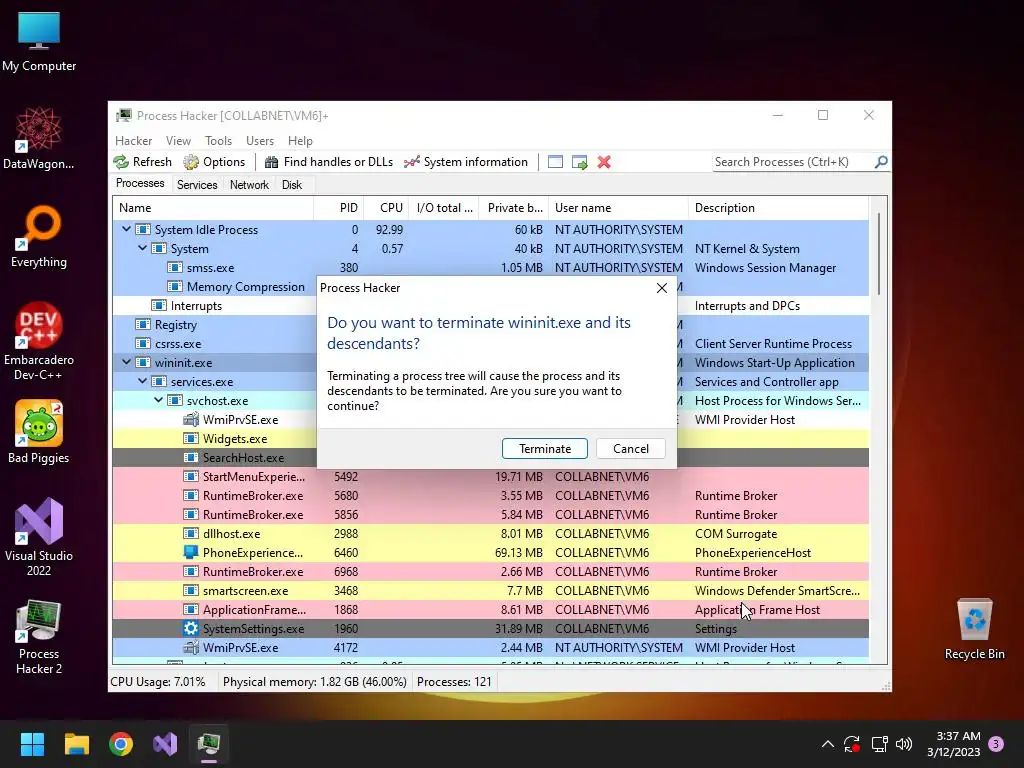The width and height of the screenshot is (1024, 768).
Task: Select the Processes tab
Action: point(140,184)
